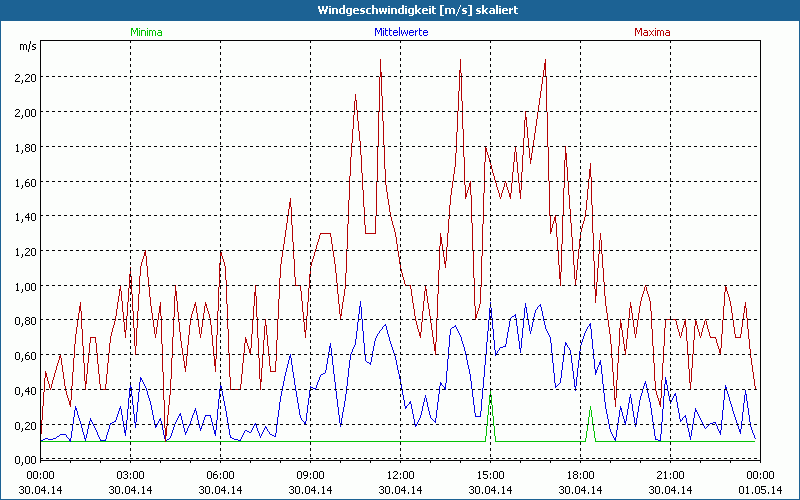Select the 09:00 time axis marker
This screenshot has height=500, width=800.
(x=311, y=475)
